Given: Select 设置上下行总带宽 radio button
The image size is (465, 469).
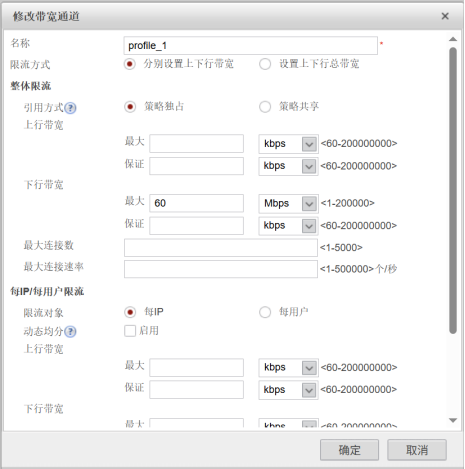Looking at the screenshot, I should point(265,64).
